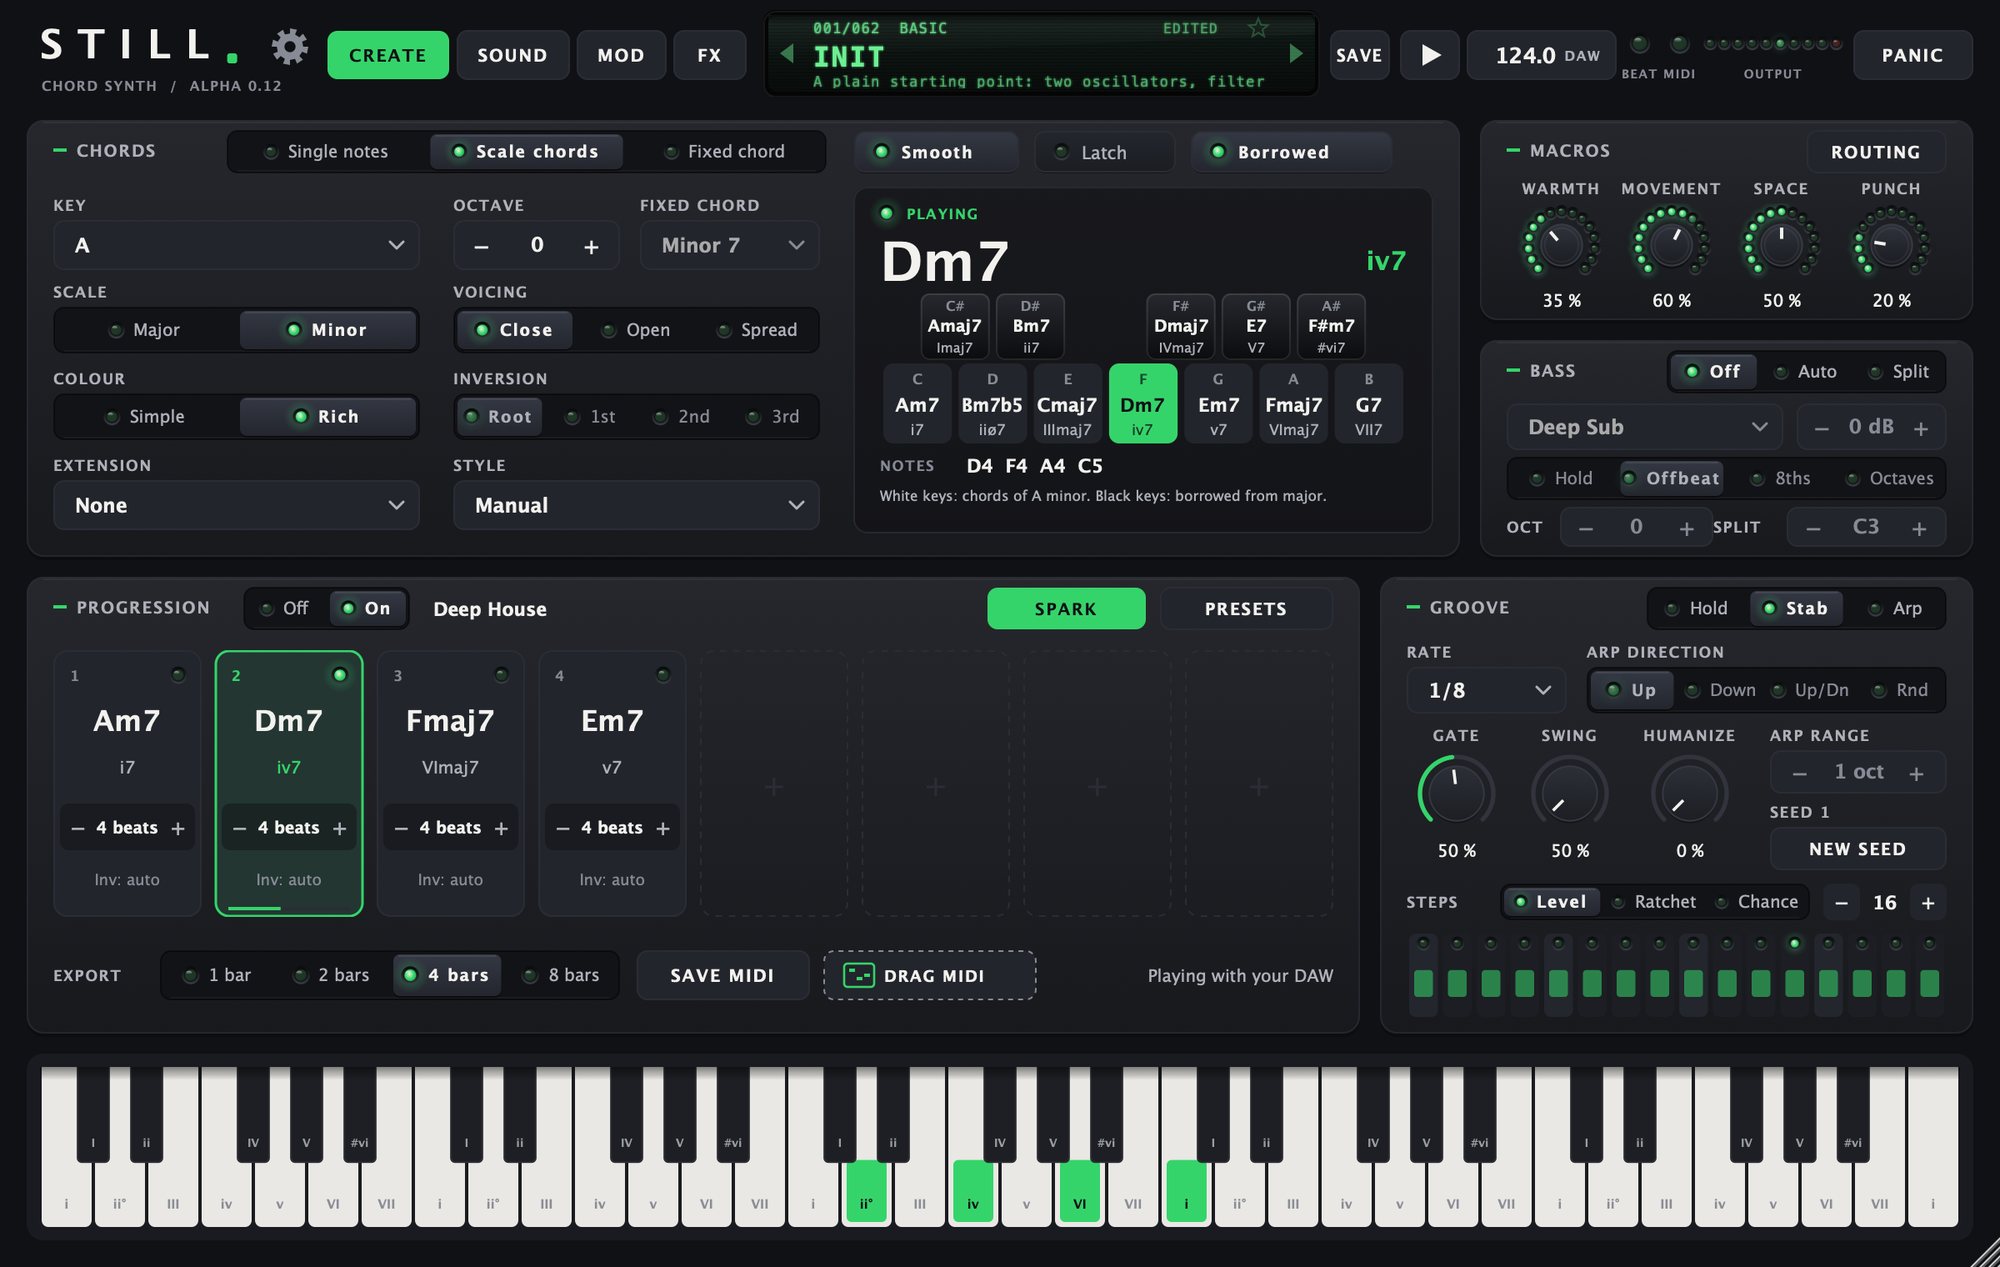This screenshot has width=2000, height=1267.
Task: Open progression PRESETS
Action: pyautogui.click(x=1246, y=608)
